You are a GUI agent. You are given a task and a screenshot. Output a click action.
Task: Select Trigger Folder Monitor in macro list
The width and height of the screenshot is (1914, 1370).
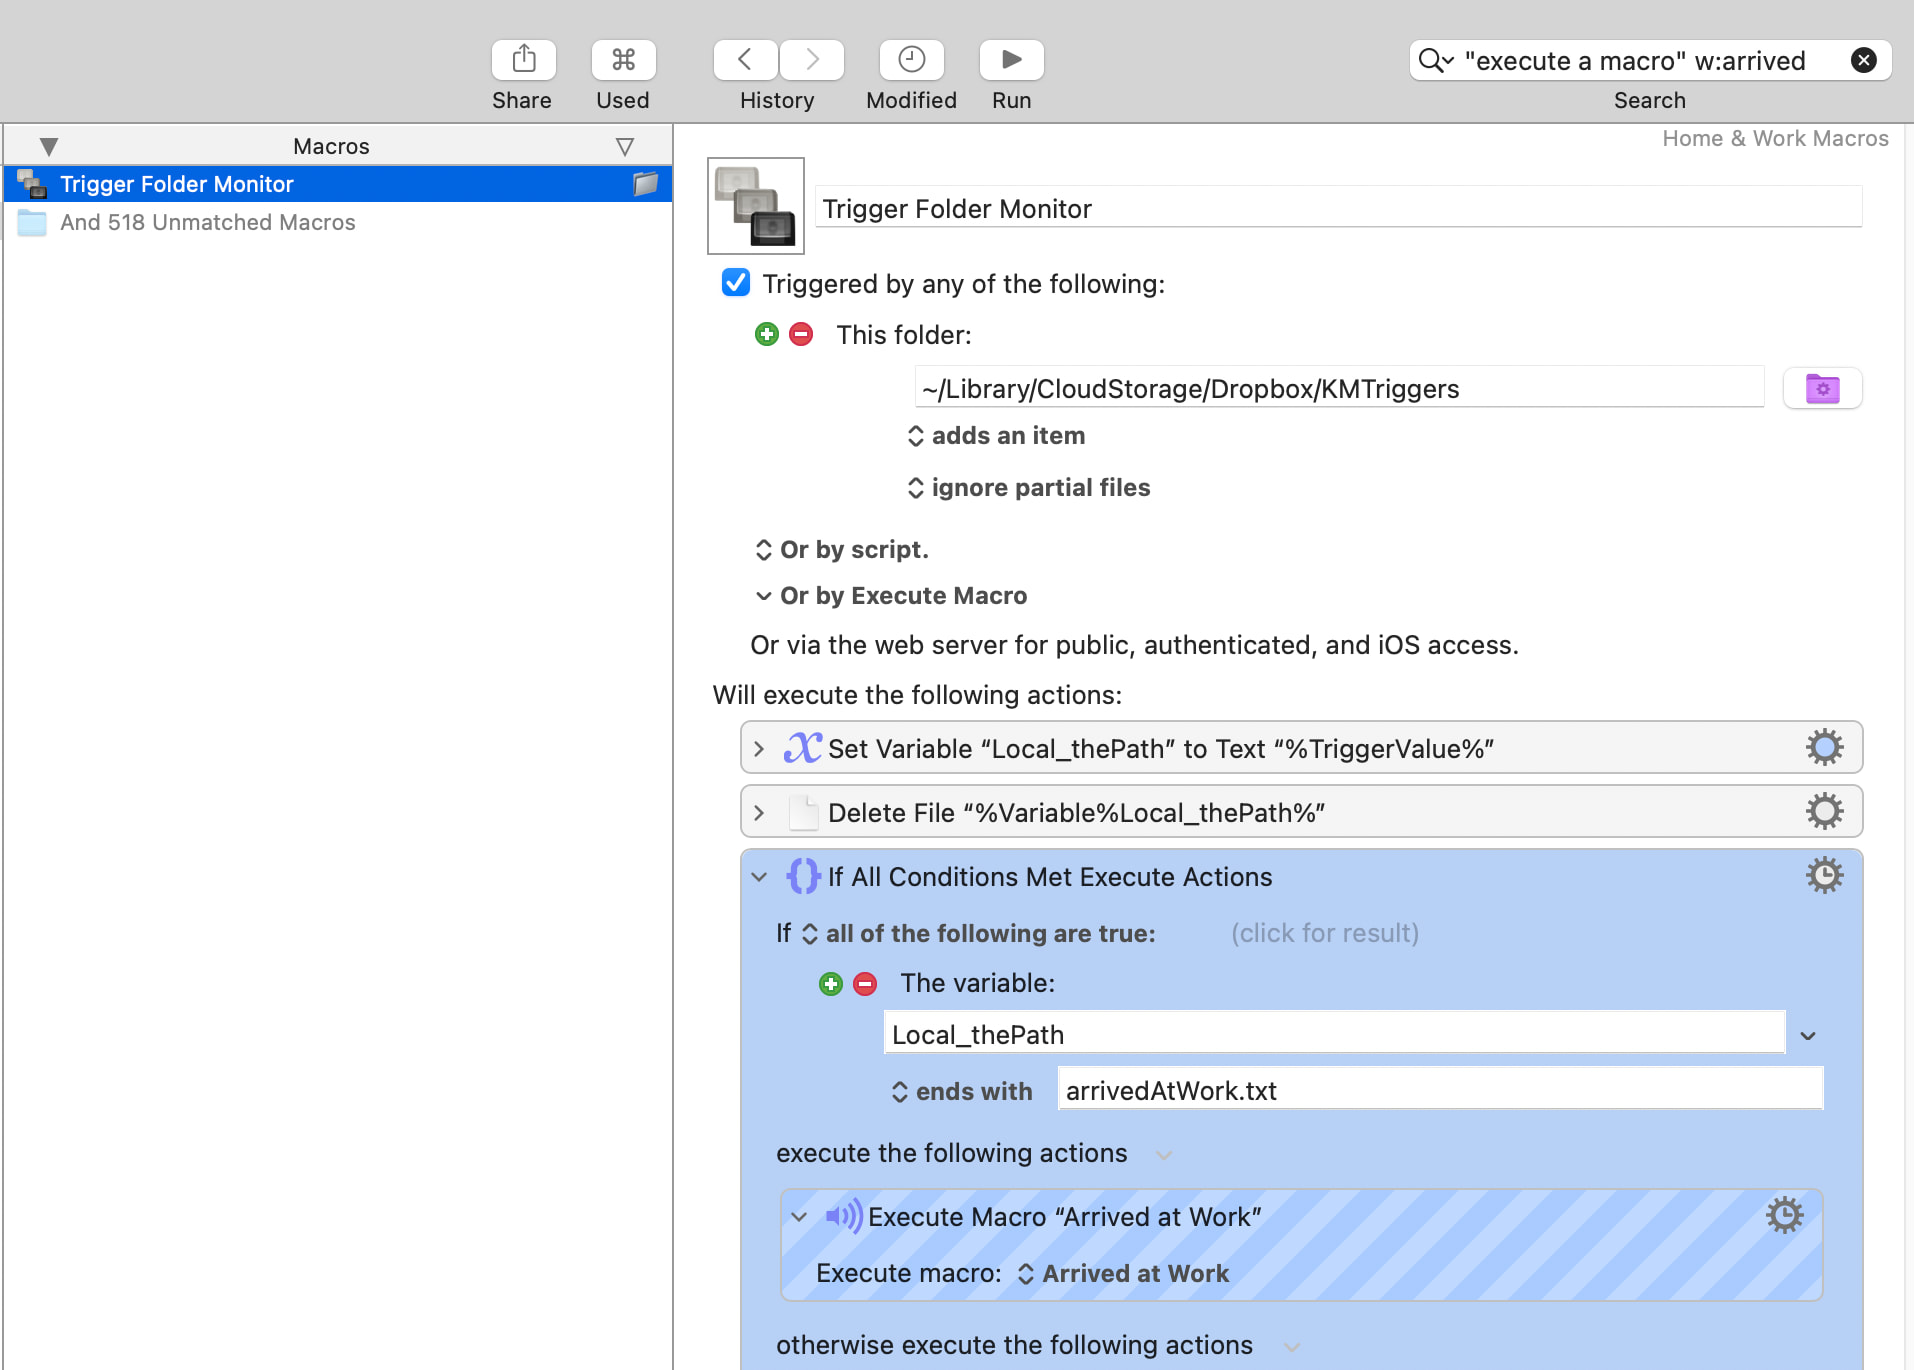tap(177, 184)
